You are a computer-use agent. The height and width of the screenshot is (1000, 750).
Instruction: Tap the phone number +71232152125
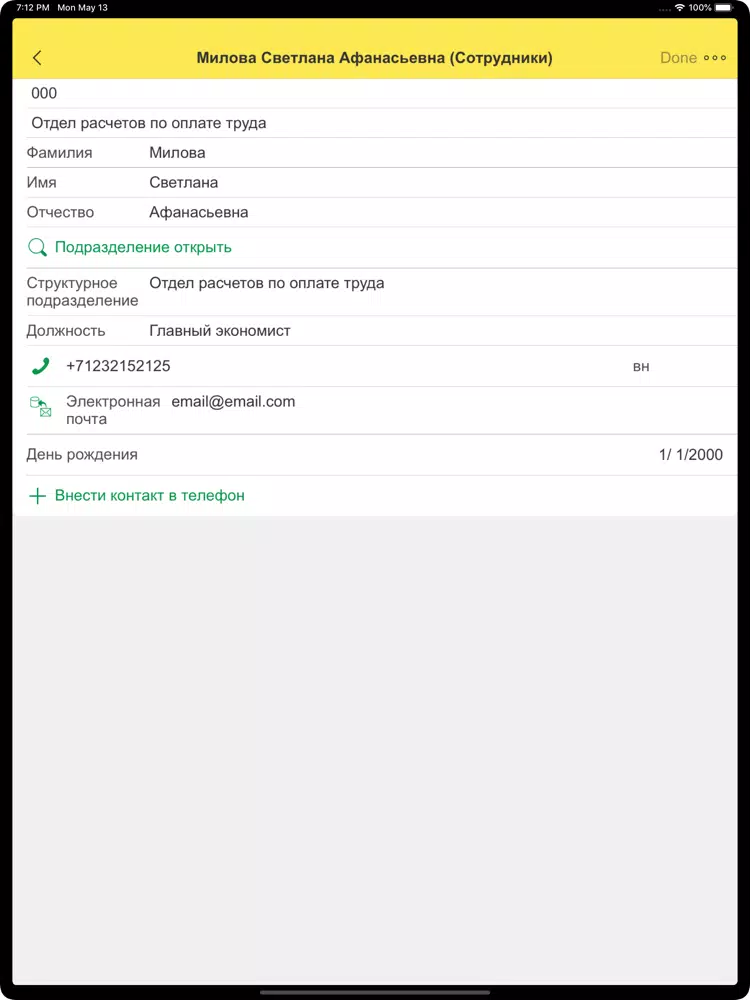[118, 366]
